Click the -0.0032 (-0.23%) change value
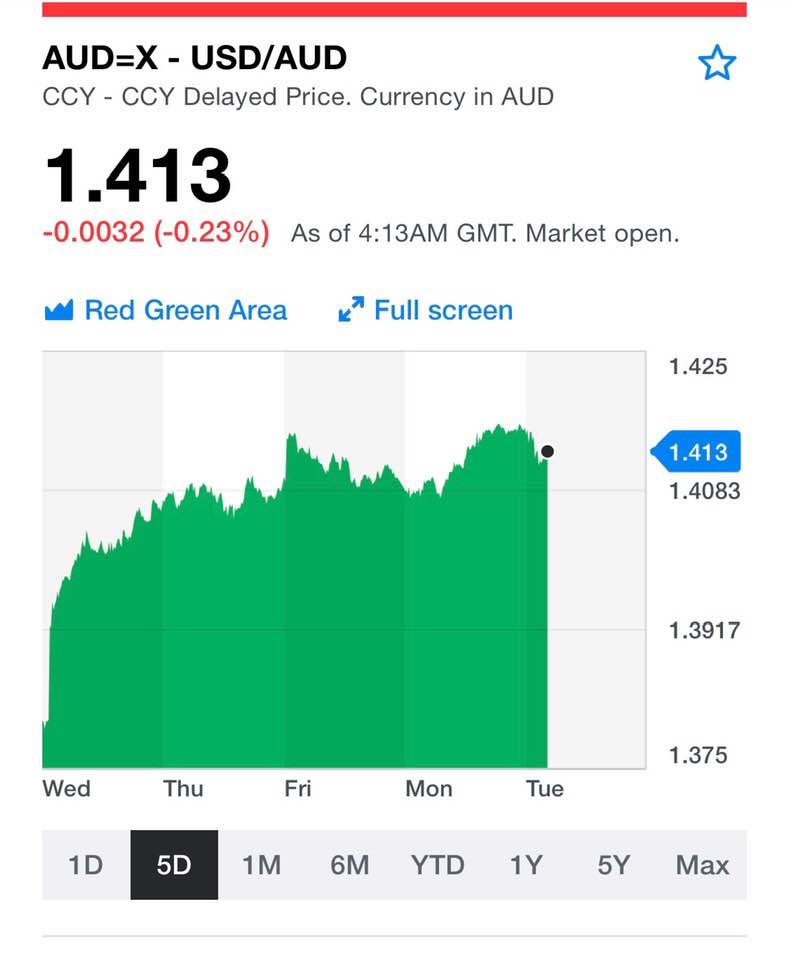The width and height of the screenshot is (788, 960). point(156,232)
